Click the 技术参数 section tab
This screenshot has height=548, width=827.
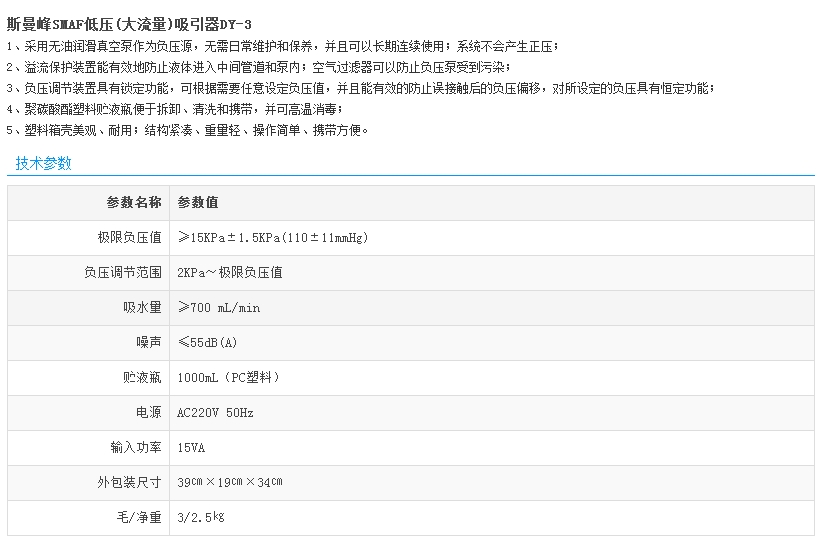43,164
